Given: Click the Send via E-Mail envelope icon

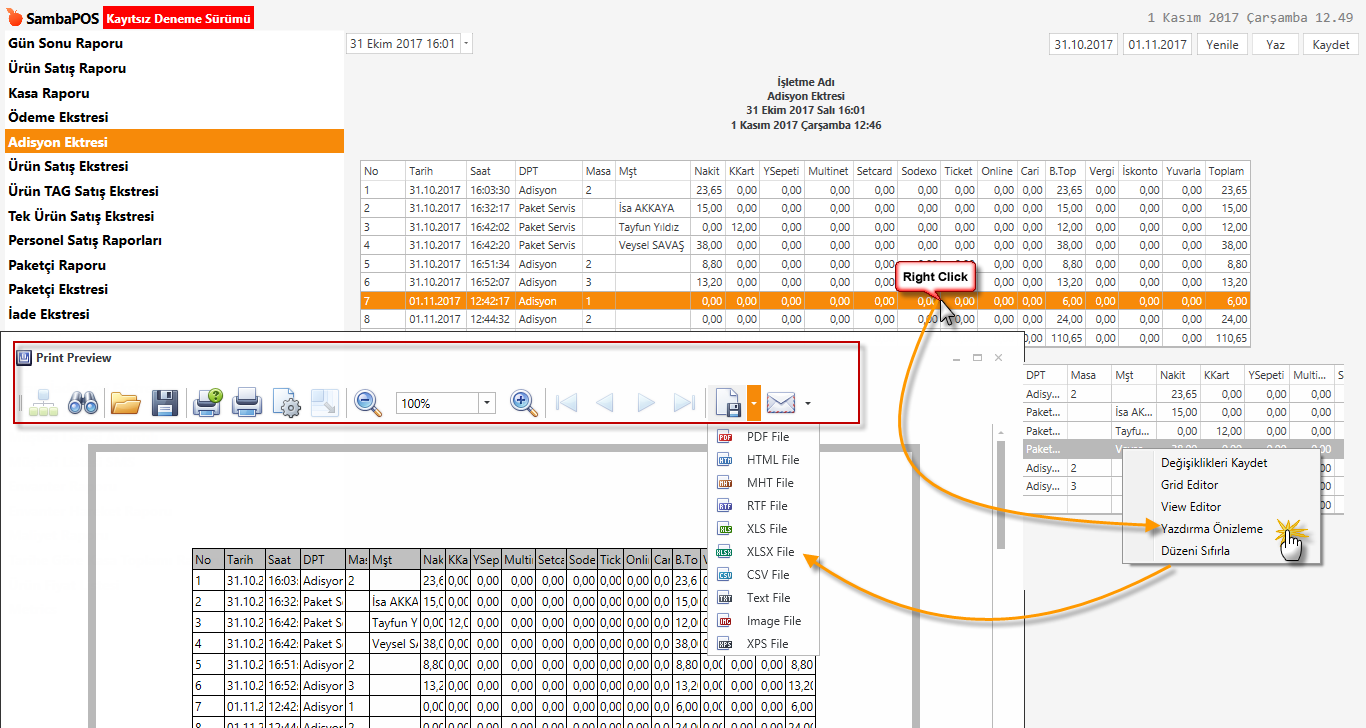Looking at the screenshot, I should [780, 403].
